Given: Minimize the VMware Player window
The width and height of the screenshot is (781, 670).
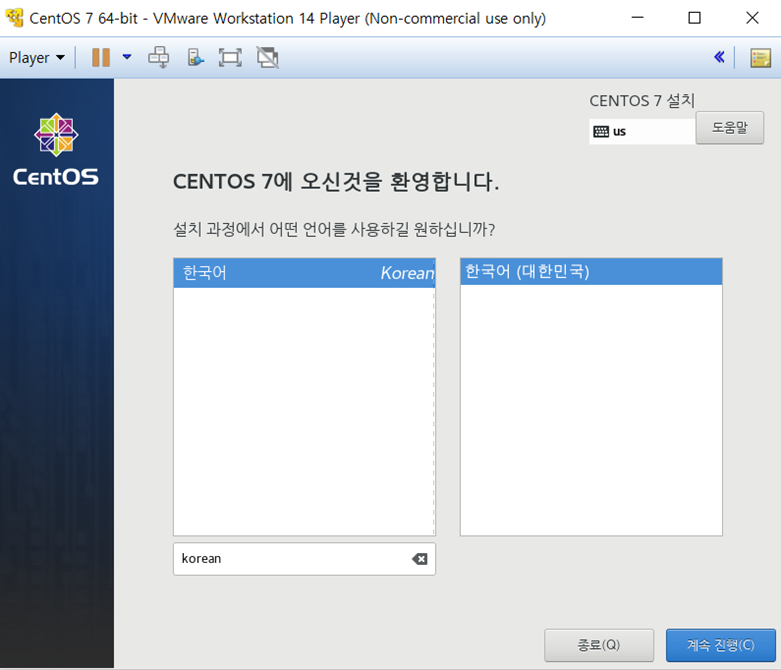Looking at the screenshot, I should click(638, 18).
